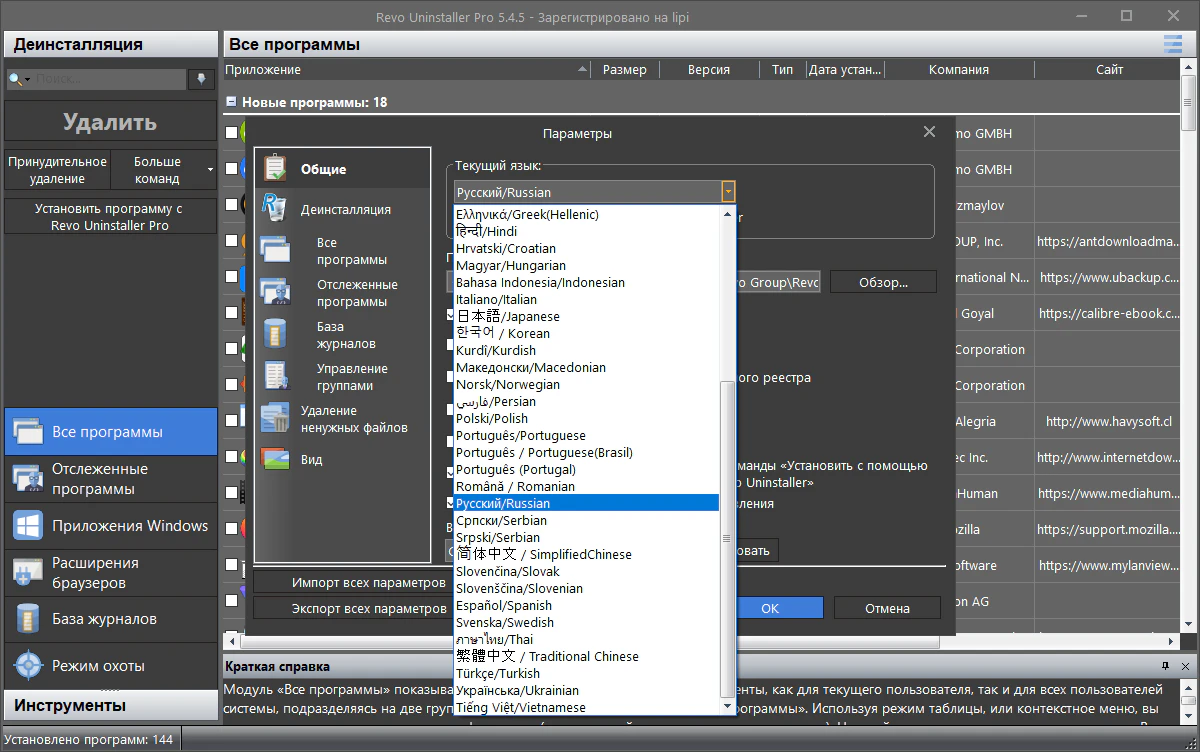Open База журналов settings page icon

[275, 334]
